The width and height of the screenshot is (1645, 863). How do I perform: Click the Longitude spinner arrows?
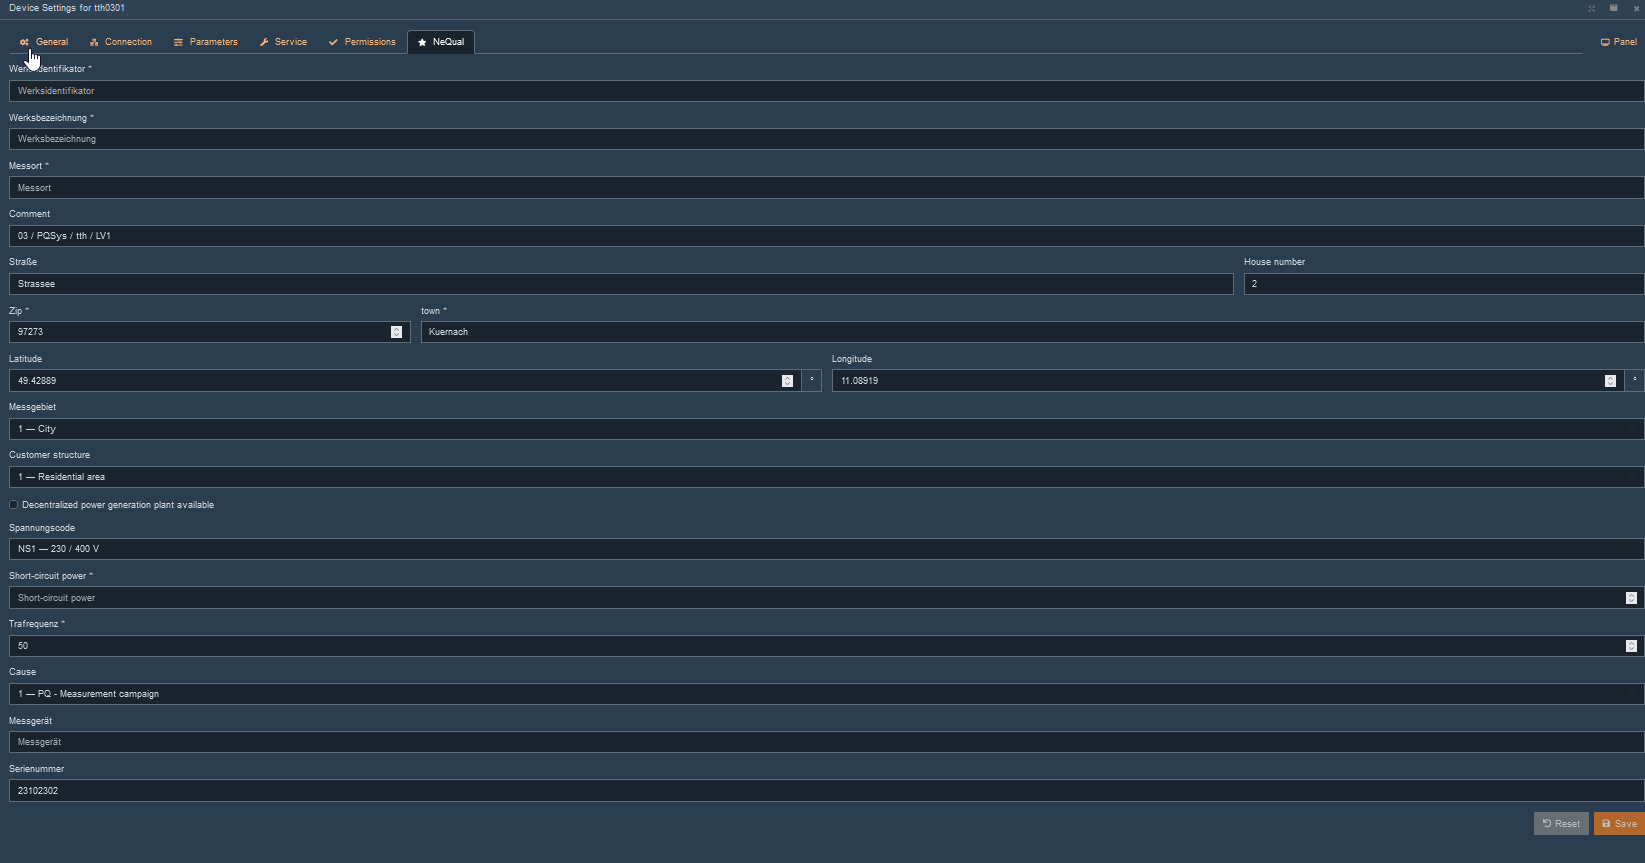pos(1610,381)
